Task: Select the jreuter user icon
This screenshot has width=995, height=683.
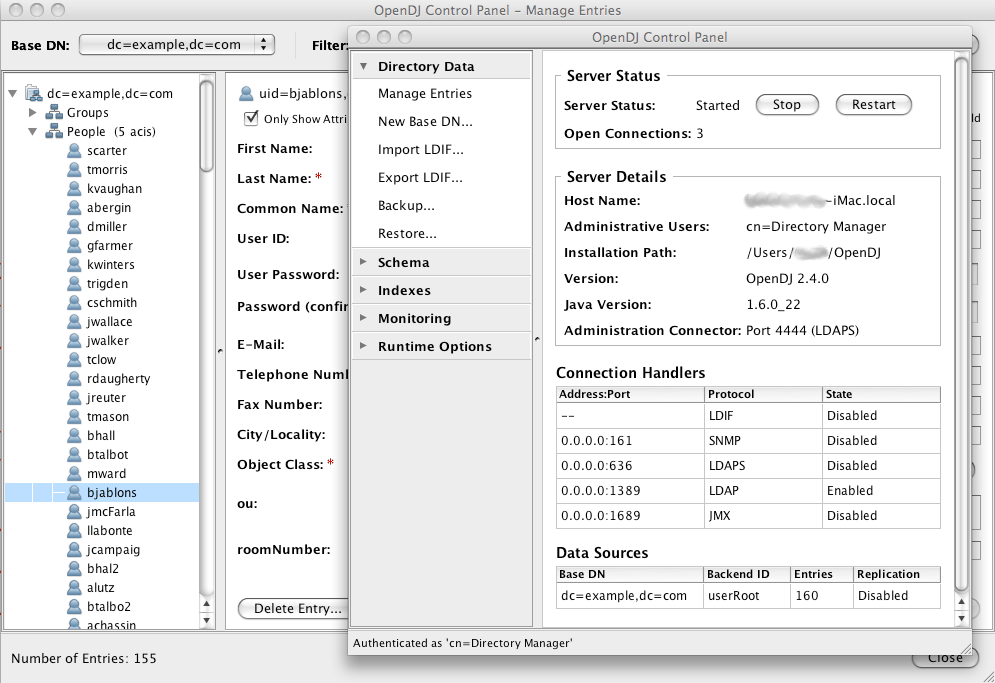Action: click(x=74, y=398)
